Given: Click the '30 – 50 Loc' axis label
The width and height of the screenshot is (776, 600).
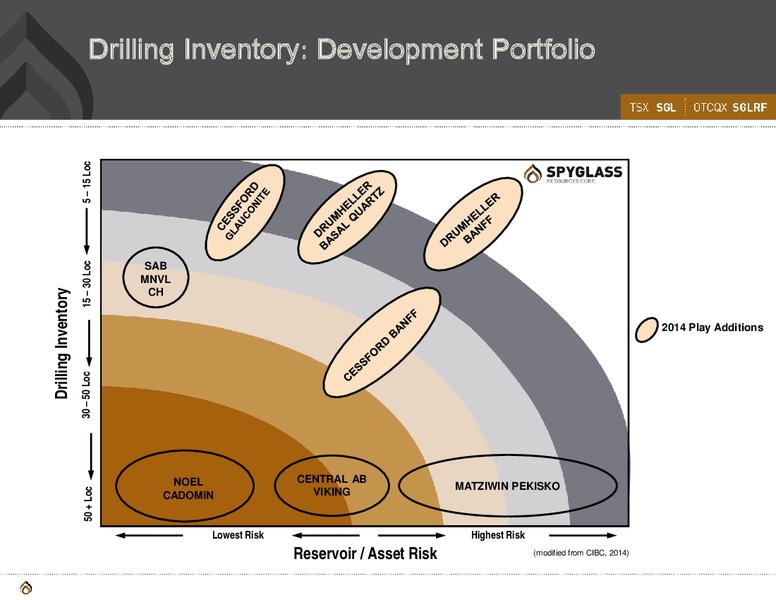Looking at the screenshot, I should pos(87,395).
